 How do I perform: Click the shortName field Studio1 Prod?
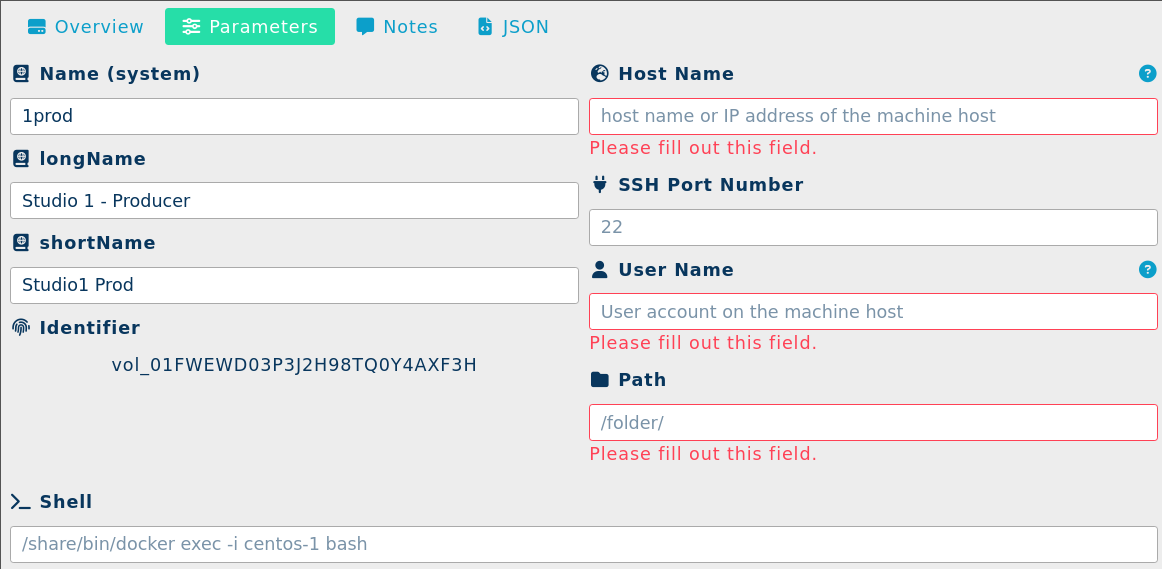tap(294, 285)
